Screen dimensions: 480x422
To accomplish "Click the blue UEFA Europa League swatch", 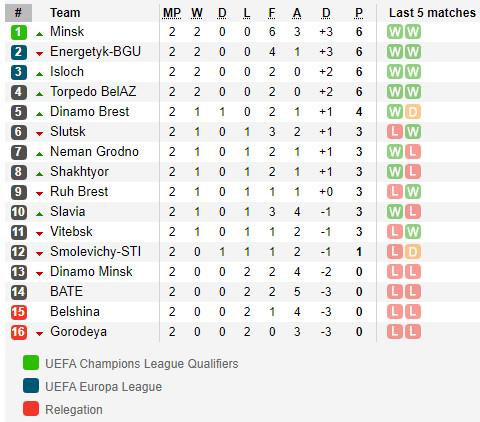I will coord(31,386).
